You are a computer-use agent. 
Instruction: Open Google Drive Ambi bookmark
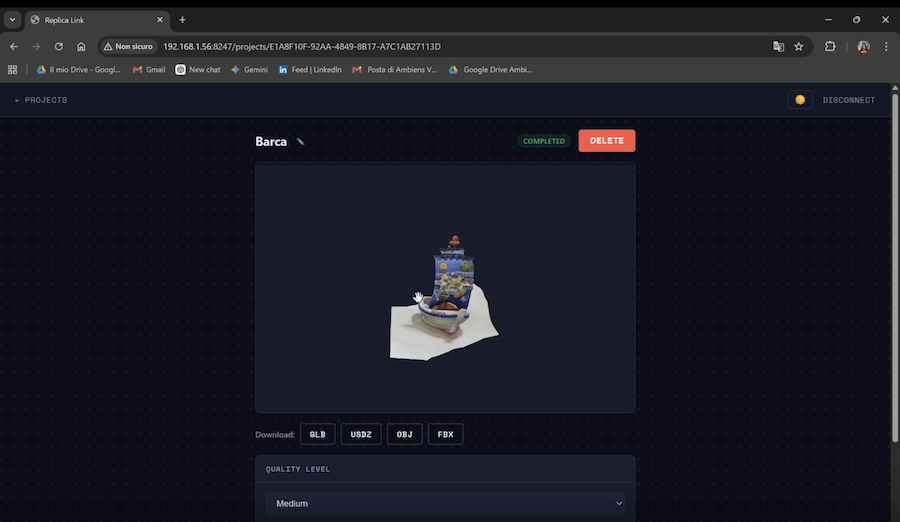tap(491, 69)
